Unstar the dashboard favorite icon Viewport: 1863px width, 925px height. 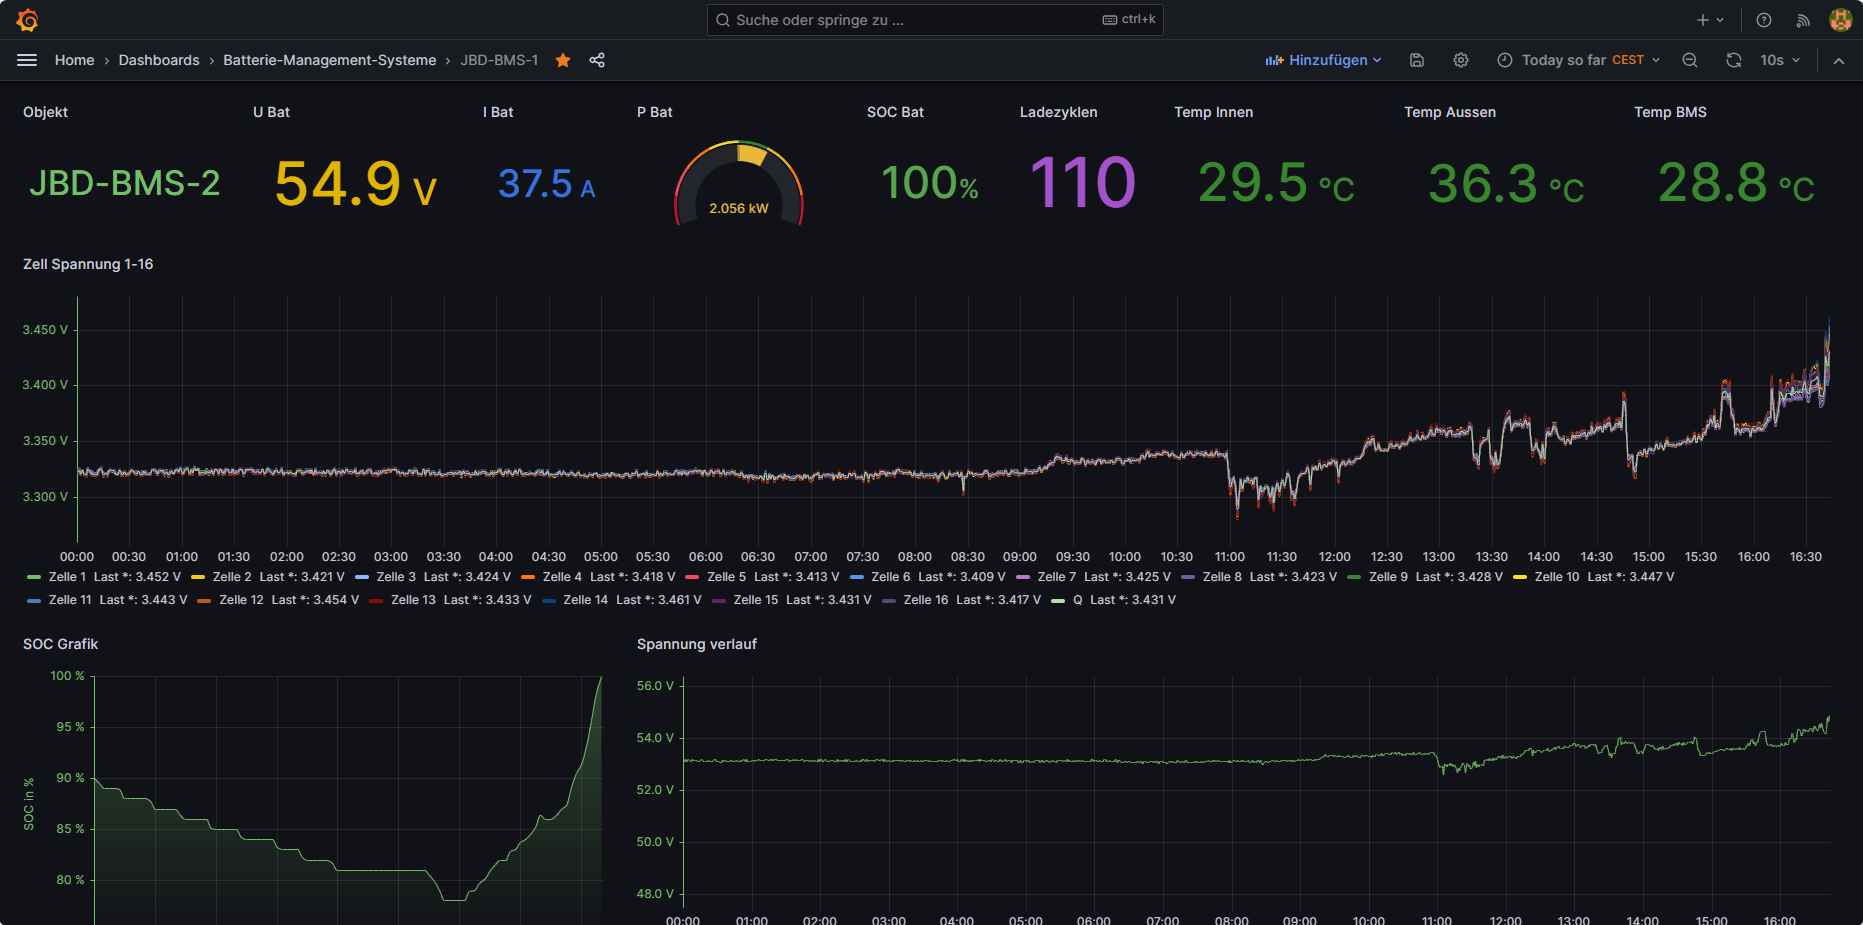click(x=563, y=60)
